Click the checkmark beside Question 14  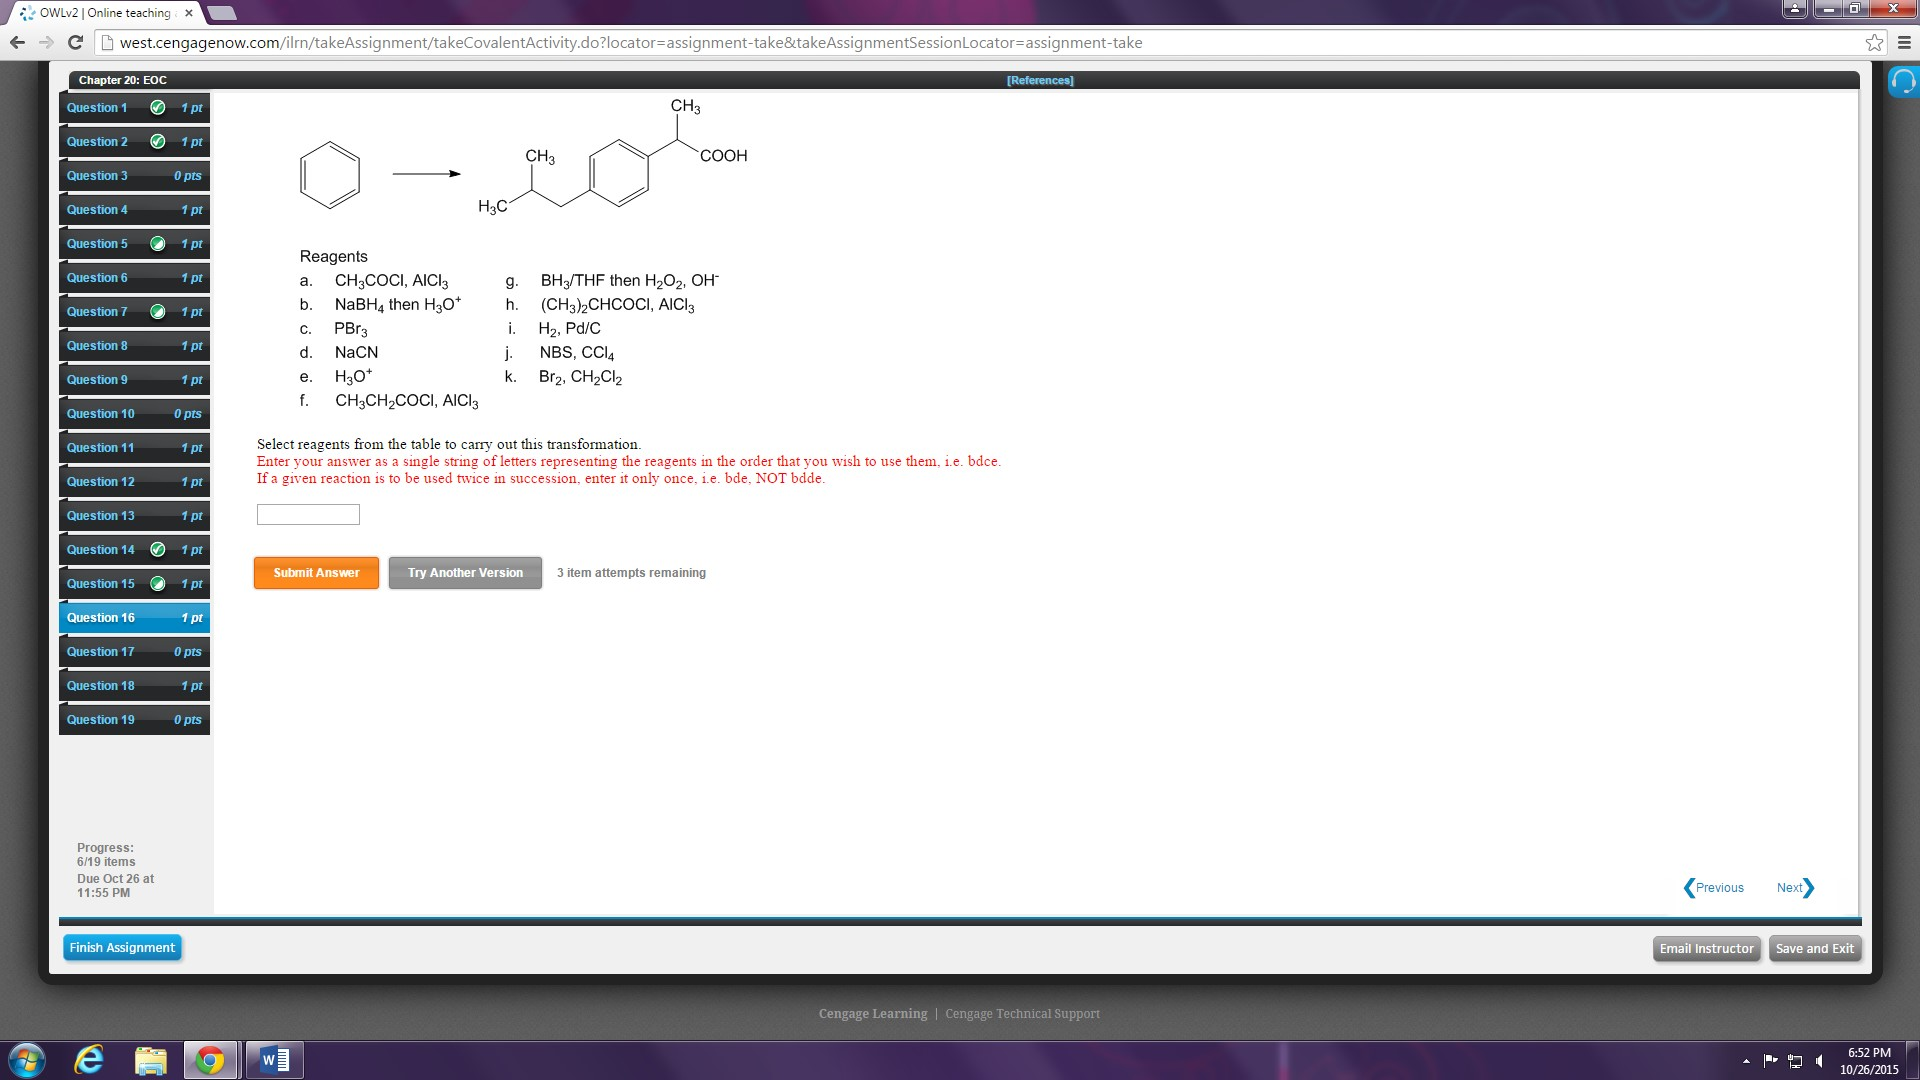(157, 549)
